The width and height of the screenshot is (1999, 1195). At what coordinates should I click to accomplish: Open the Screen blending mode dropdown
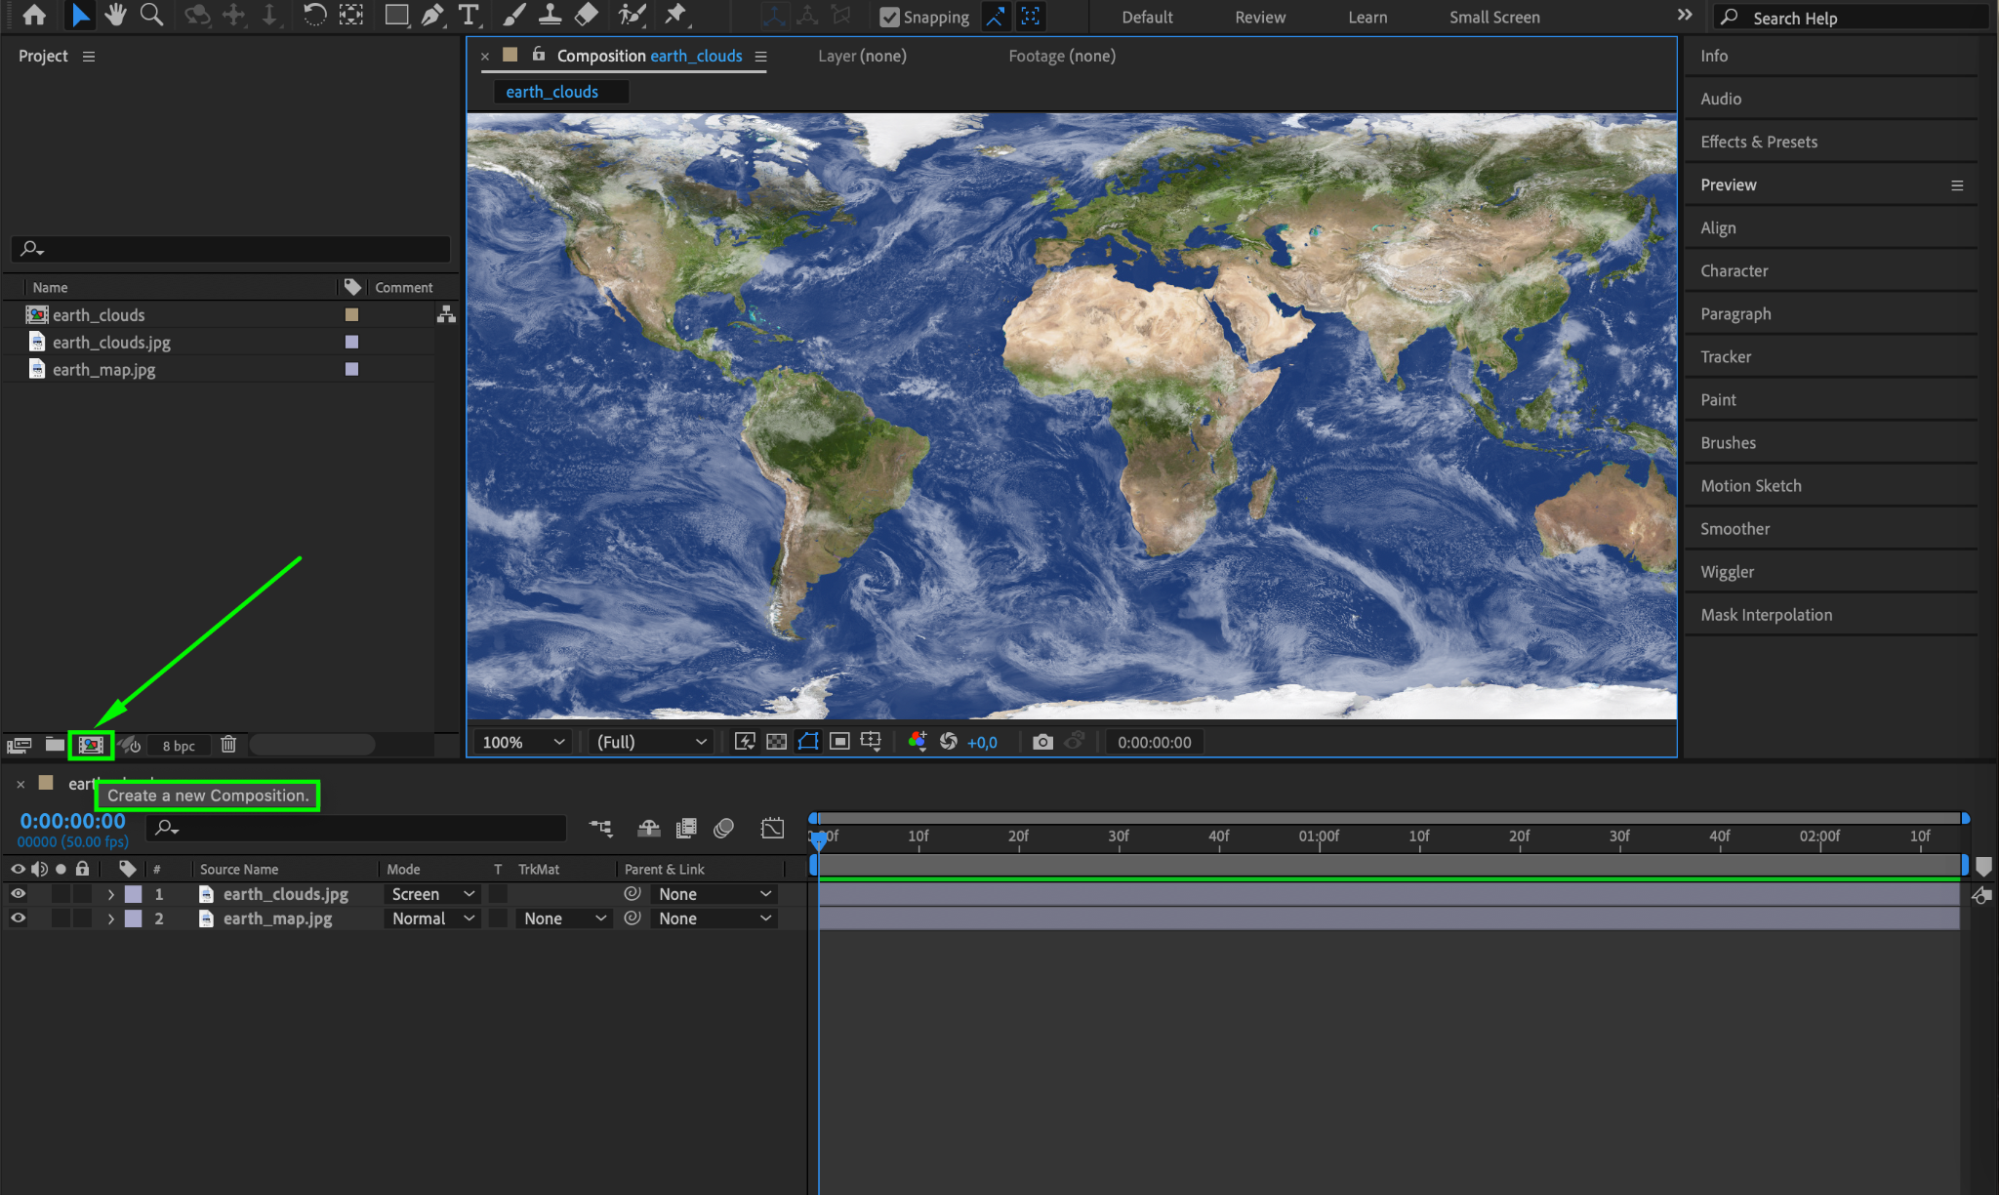pos(432,894)
